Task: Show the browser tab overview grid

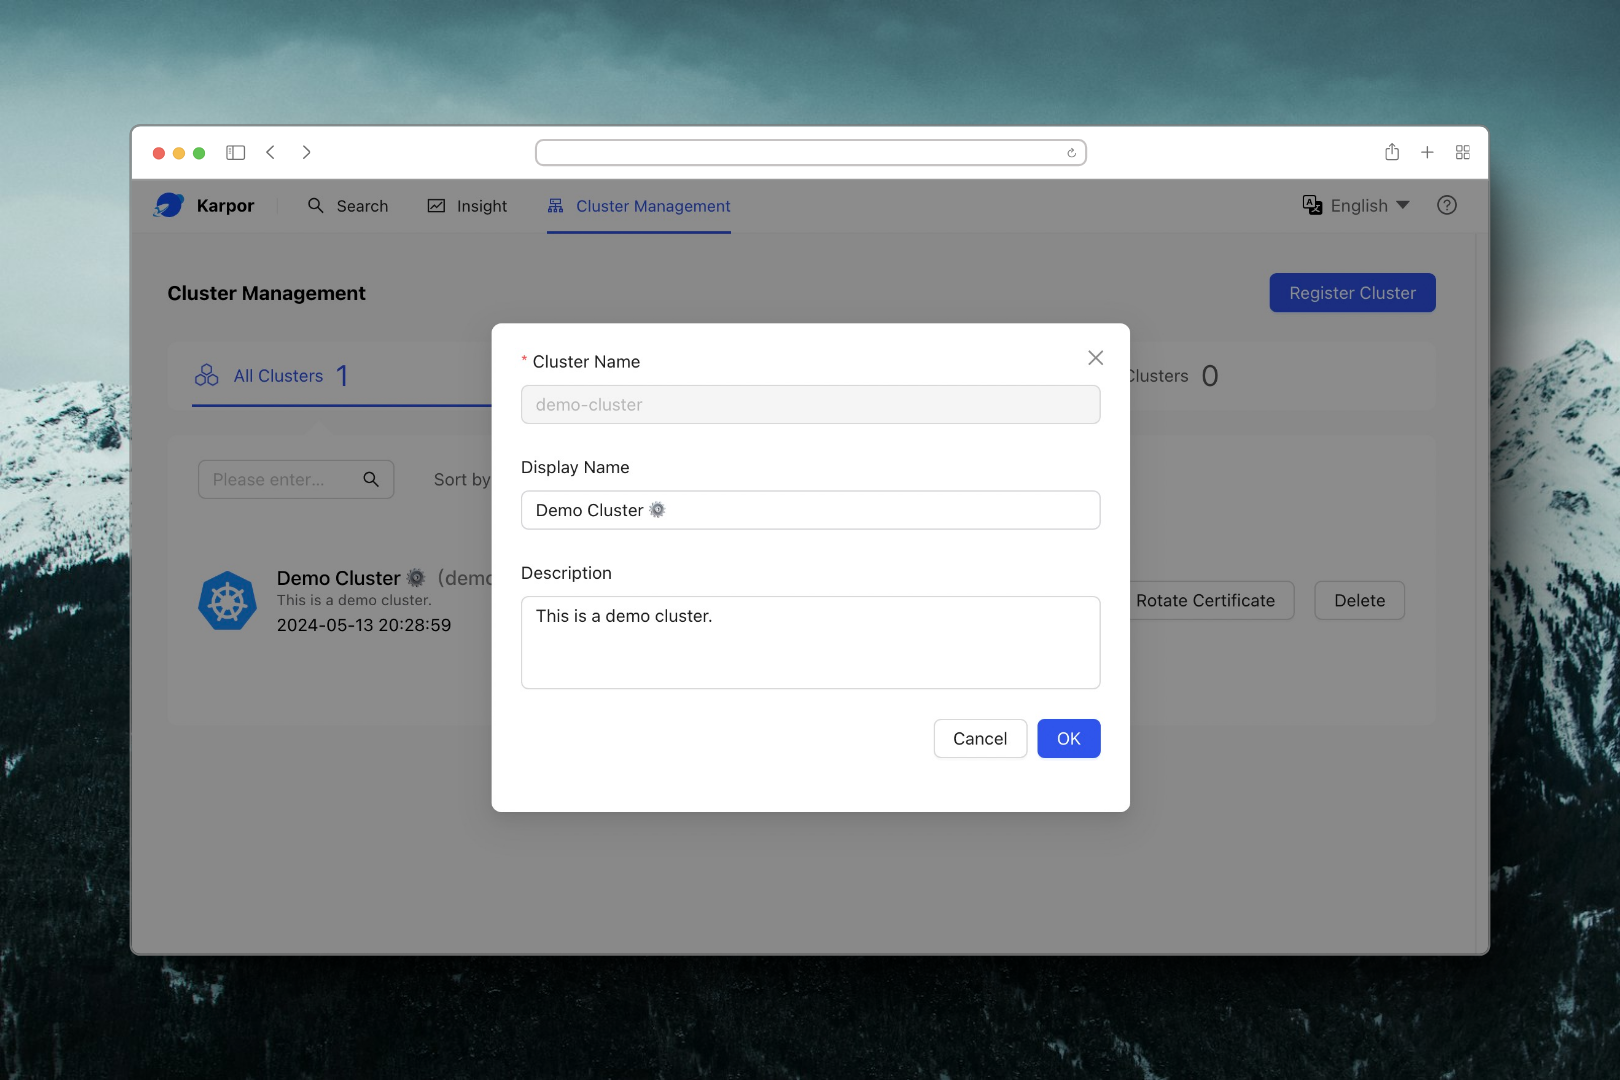Action: [x=1462, y=152]
